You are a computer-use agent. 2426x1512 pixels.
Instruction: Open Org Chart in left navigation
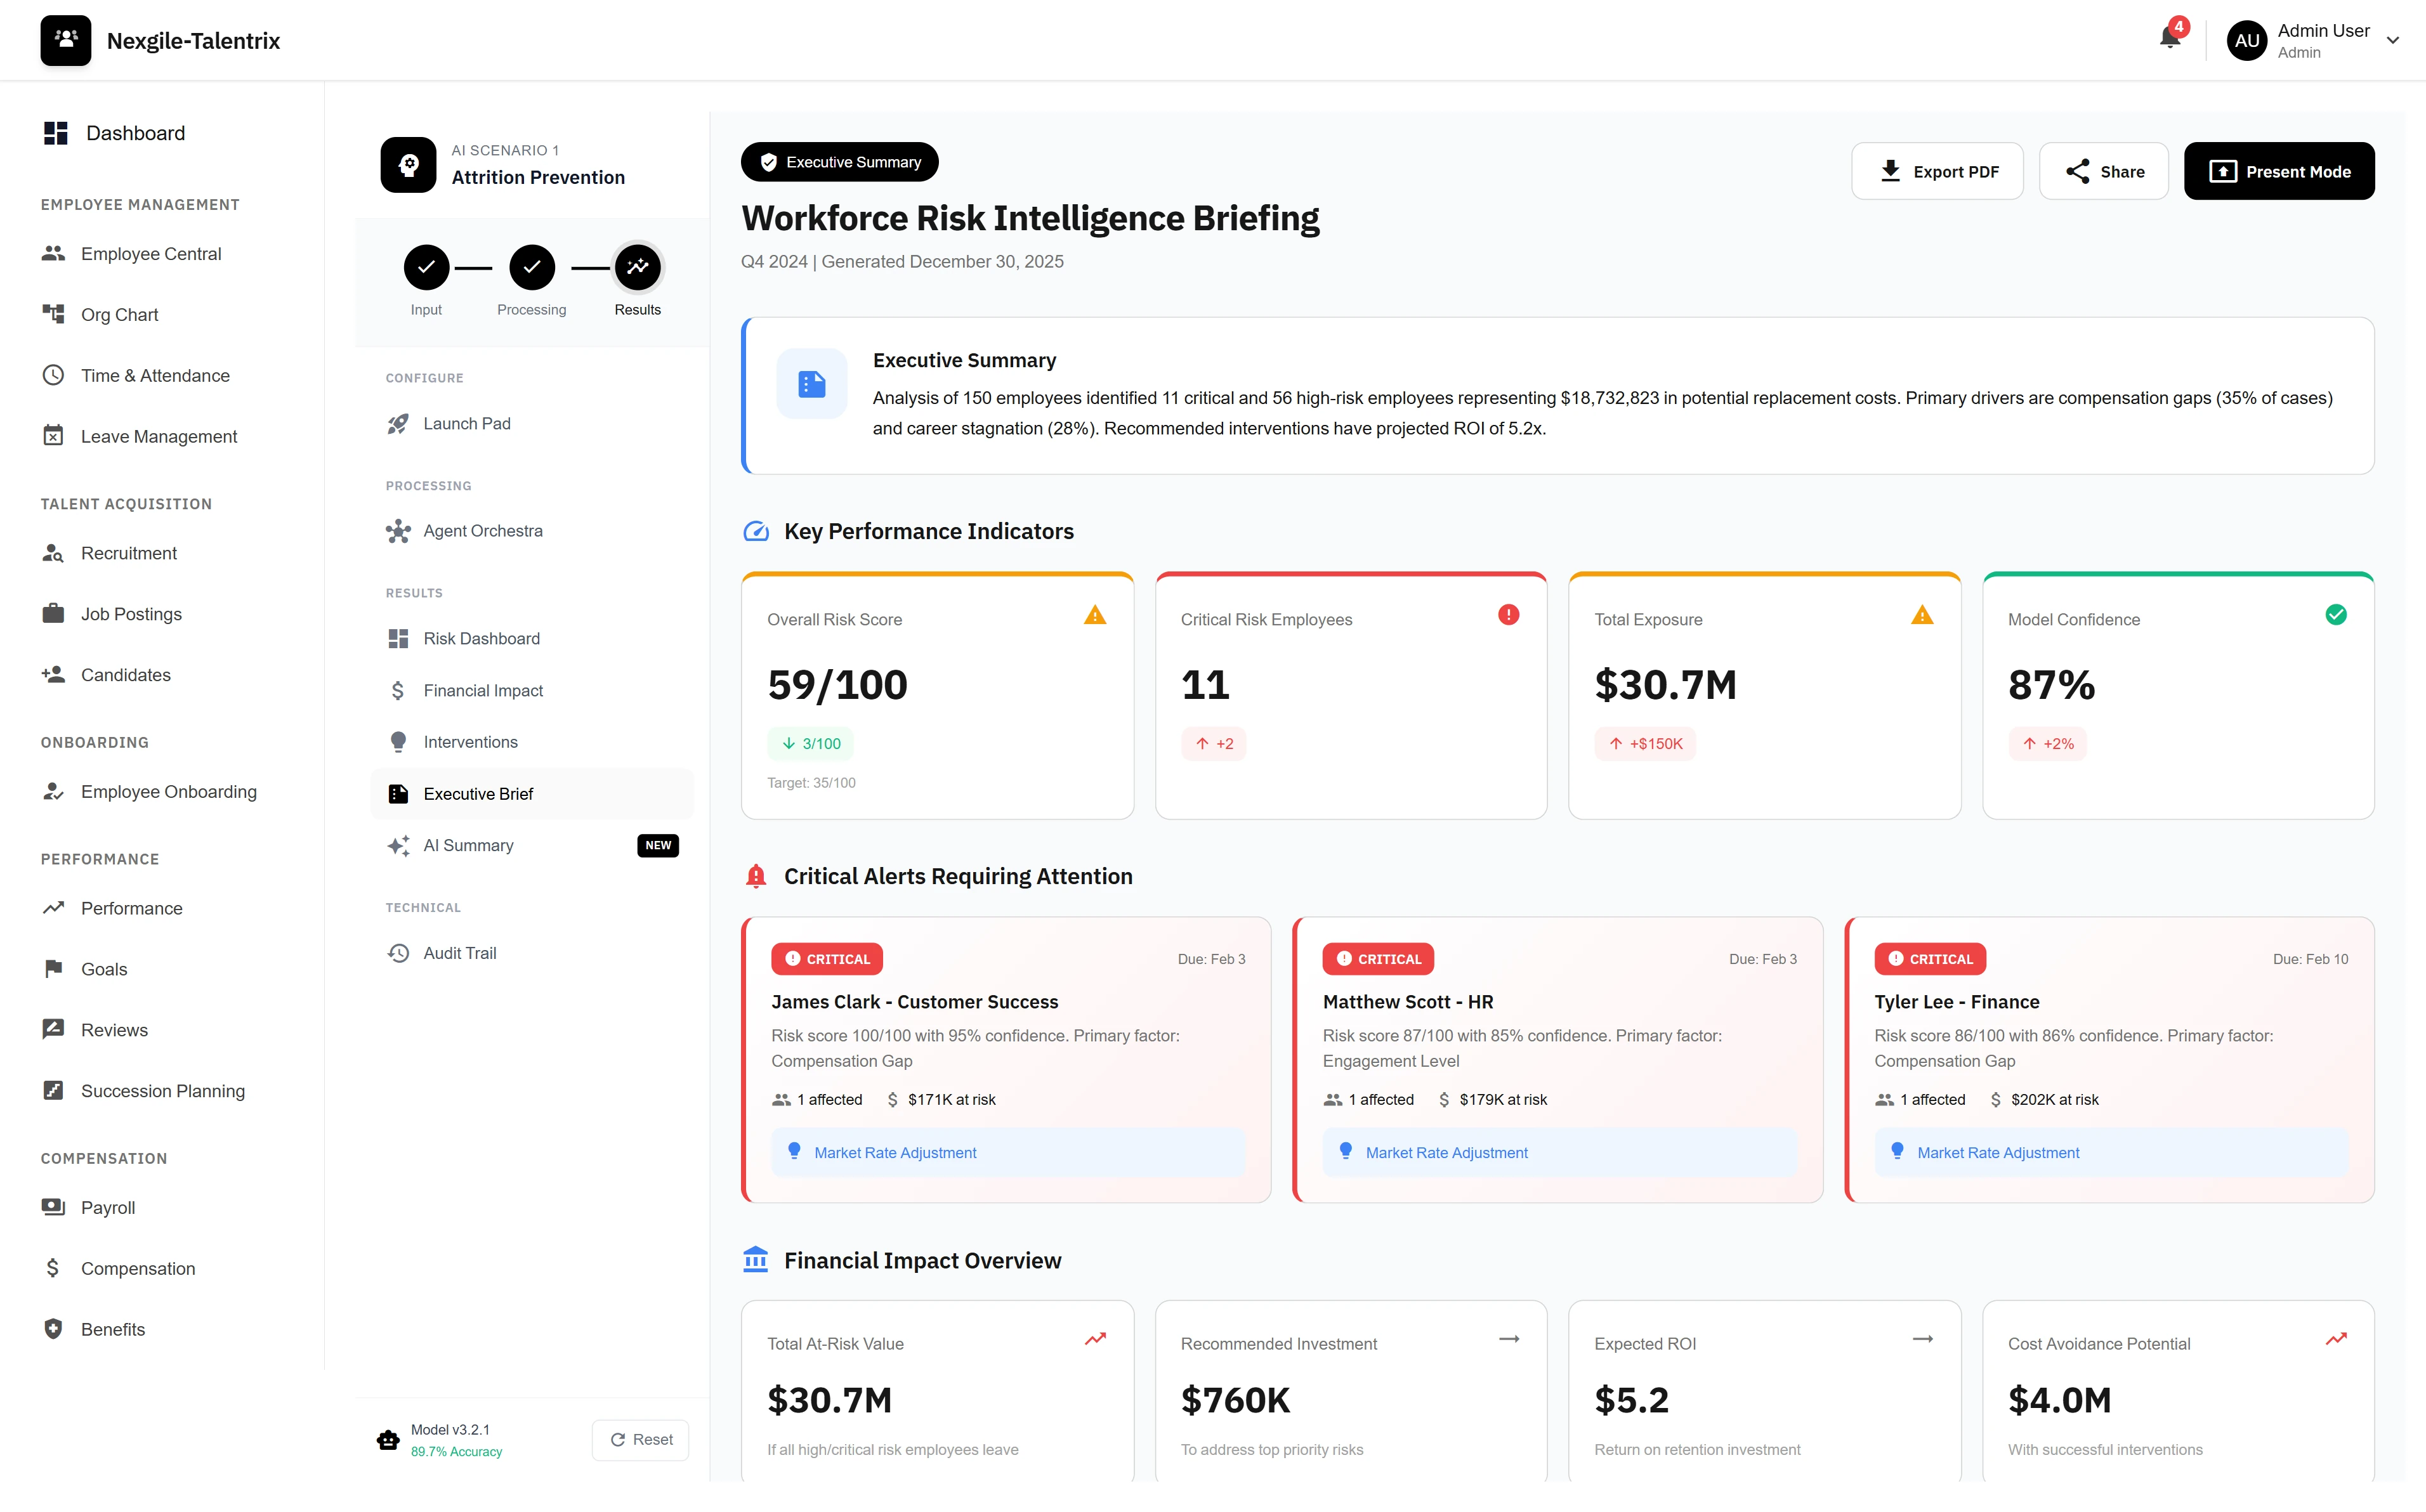coord(119,315)
